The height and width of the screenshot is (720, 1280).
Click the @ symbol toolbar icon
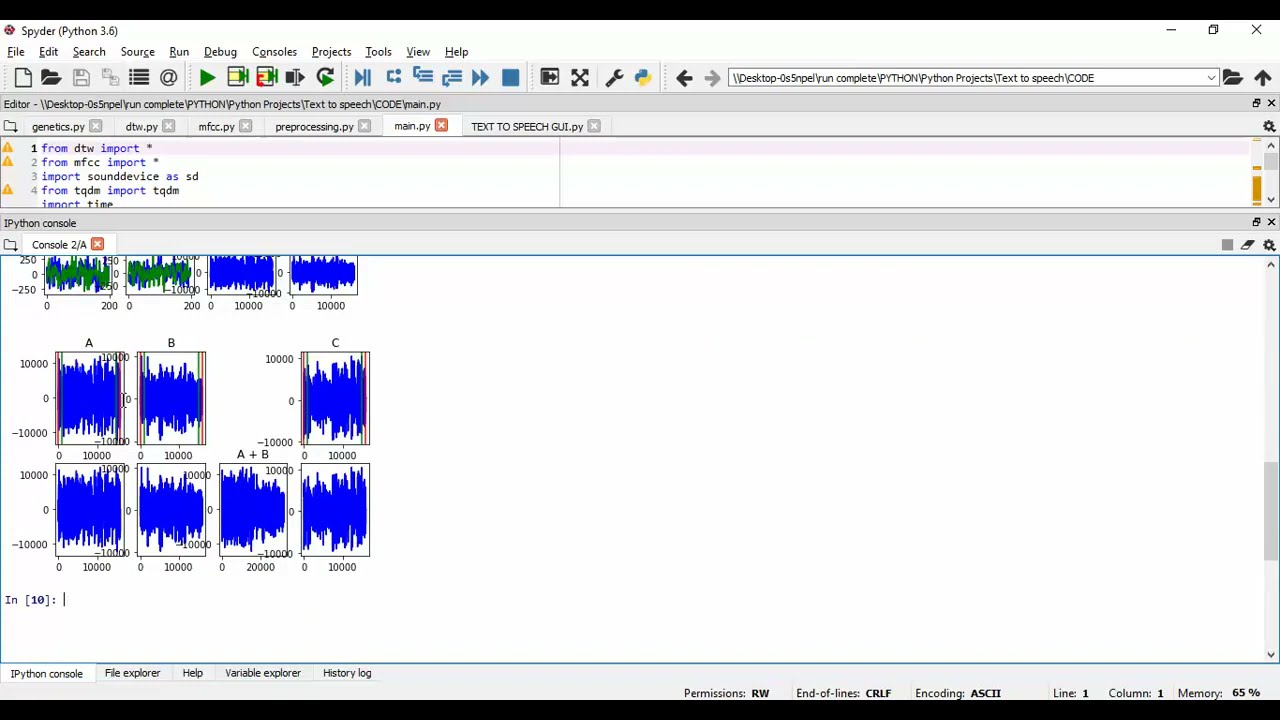pyautogui.click(x=168, y=78)
